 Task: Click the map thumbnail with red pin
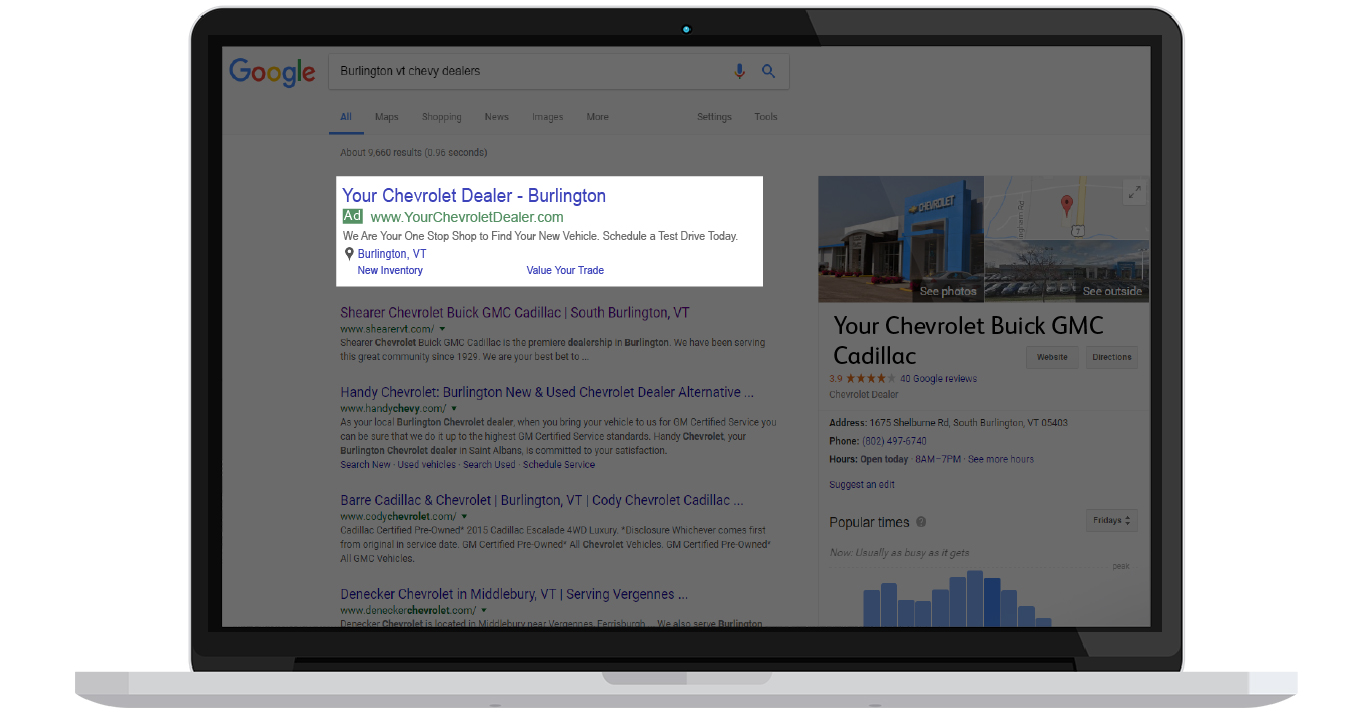1067,208
